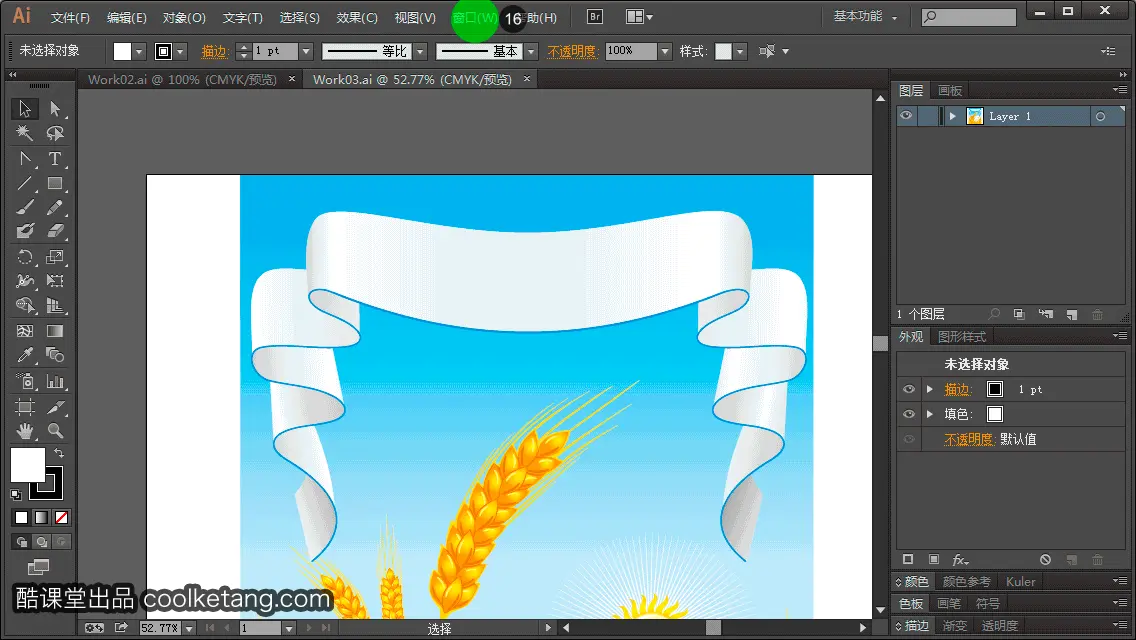Screen dimensions: 1136x640
Task: Select the Pencil tool
Action: click(x=55, y=208)
